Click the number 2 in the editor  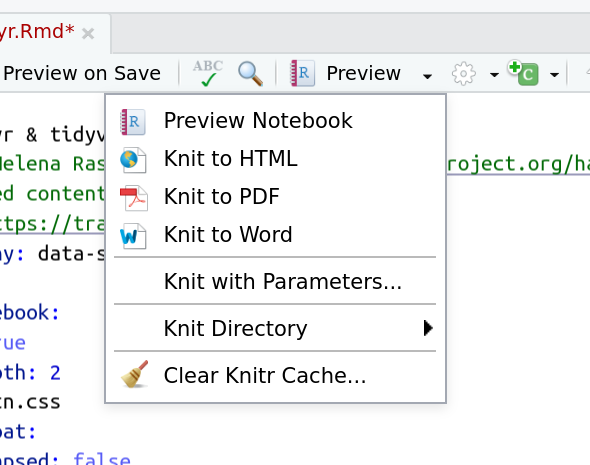coord(55,373)
